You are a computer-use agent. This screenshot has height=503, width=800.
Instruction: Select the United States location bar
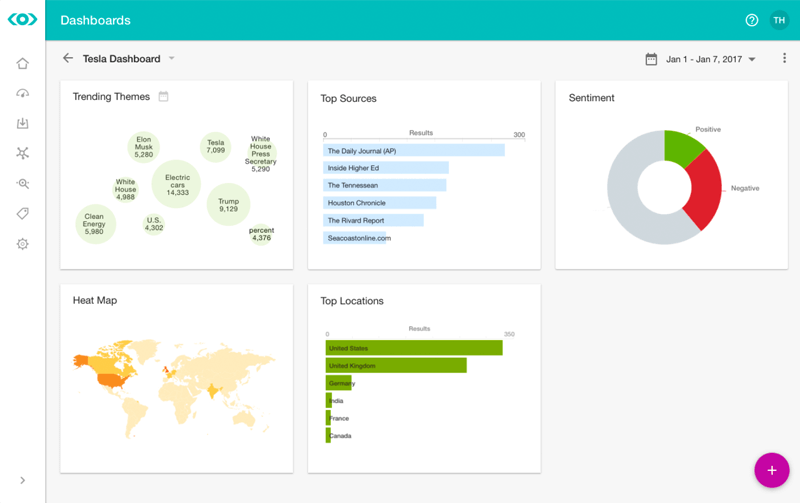tap(414, 348)
